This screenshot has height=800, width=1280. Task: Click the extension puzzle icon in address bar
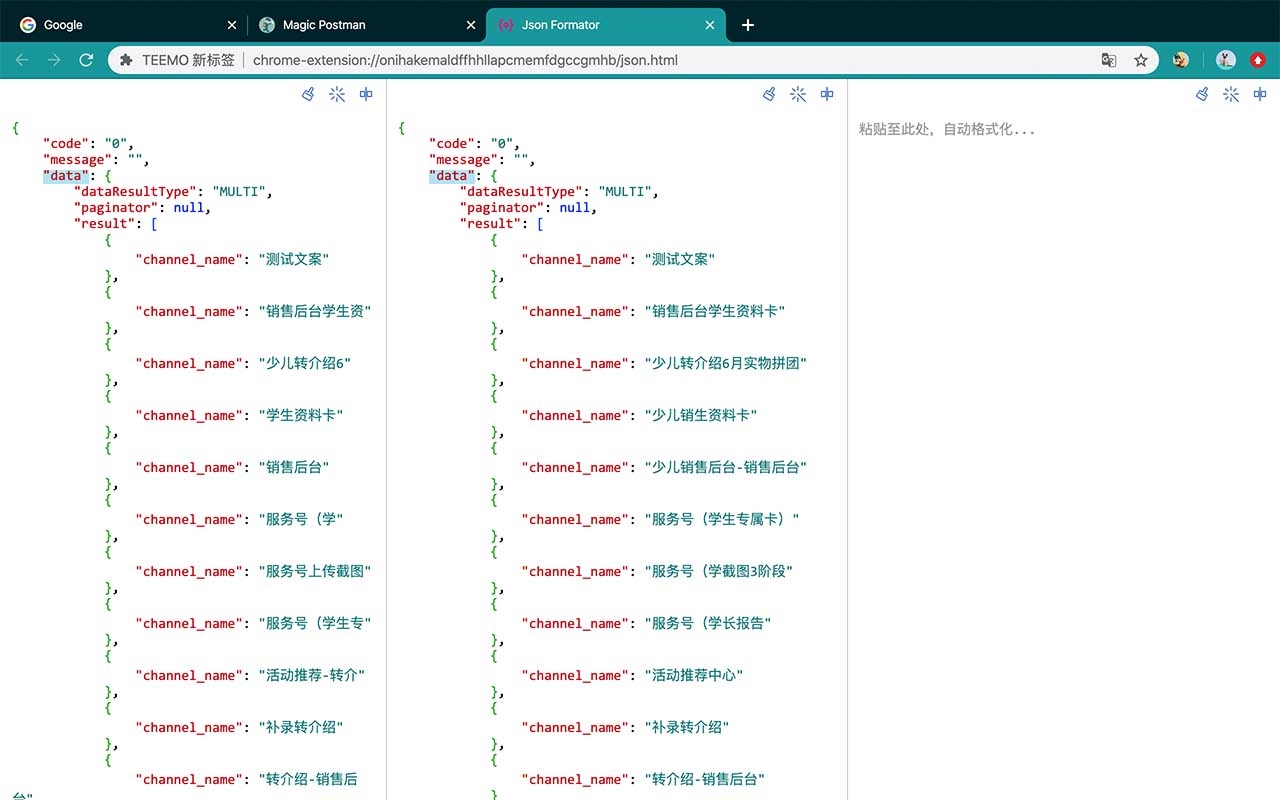pyautogui.click(x=126, y=60)
